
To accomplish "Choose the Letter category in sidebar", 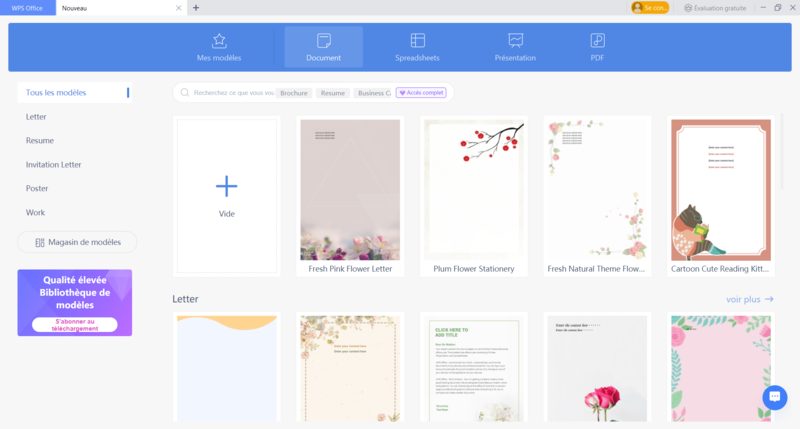I will tap(36, 117).
